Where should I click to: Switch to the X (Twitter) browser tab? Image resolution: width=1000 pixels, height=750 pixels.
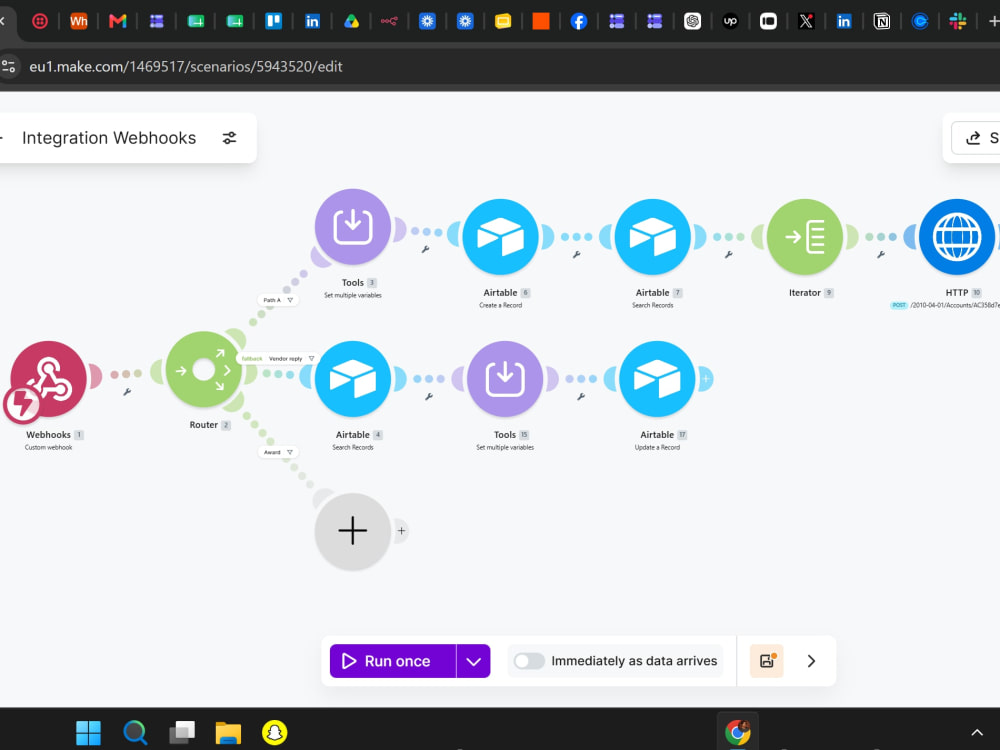pyautogui.click(x=806, y=21)
